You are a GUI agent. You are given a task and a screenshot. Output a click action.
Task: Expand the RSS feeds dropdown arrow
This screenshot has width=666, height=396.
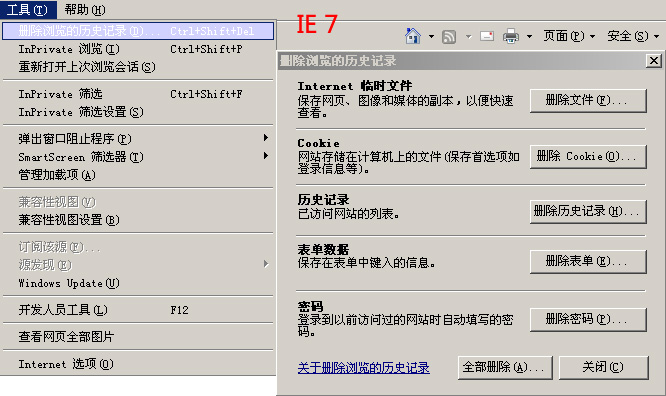point(468,37)
